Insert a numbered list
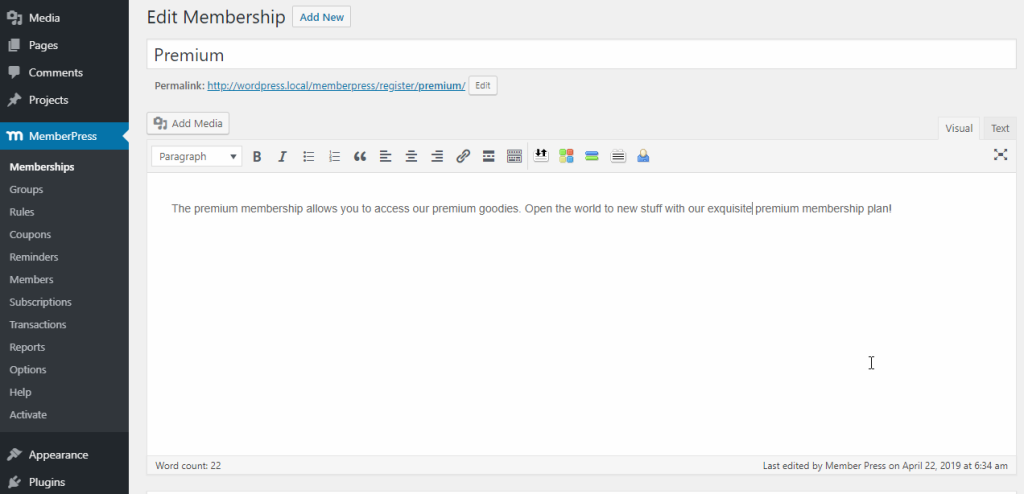This screenshot has height=494, width=1024. click(335, 156)
